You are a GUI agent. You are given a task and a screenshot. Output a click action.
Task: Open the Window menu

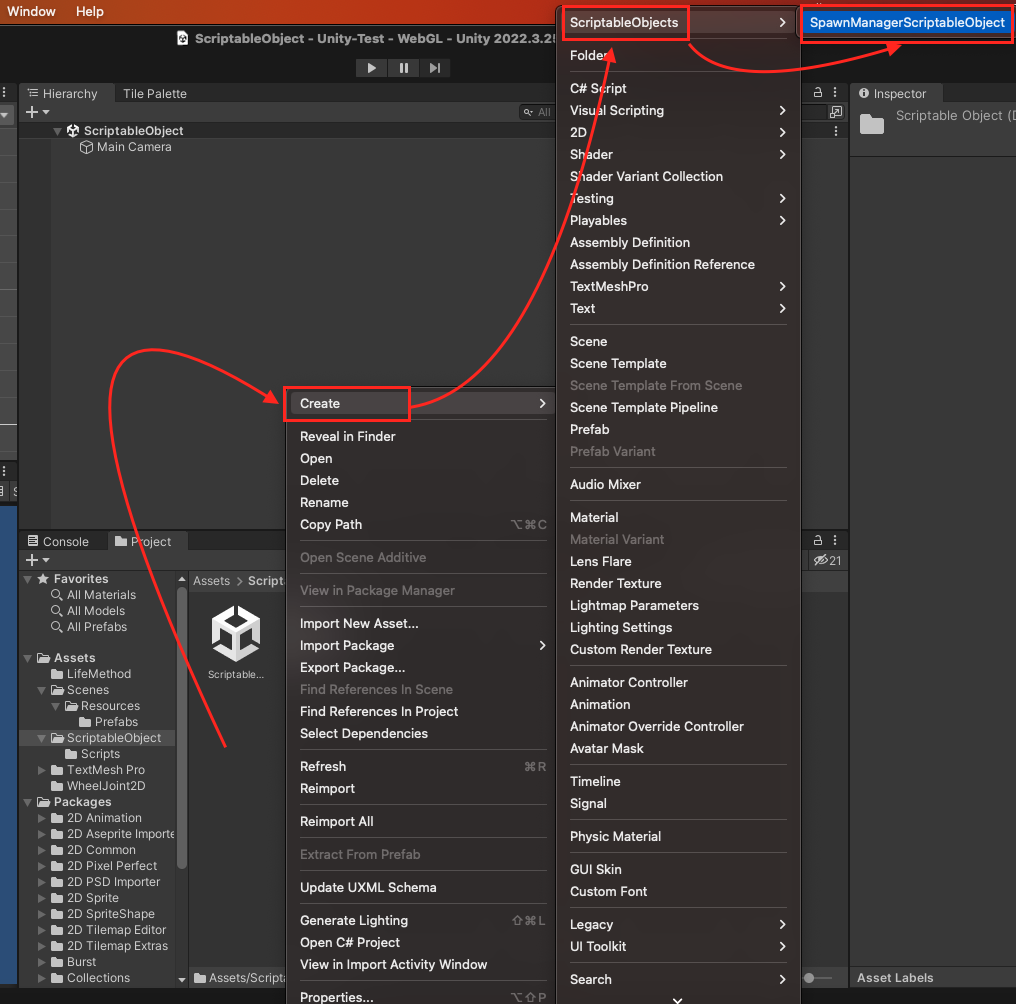point(31,12)
